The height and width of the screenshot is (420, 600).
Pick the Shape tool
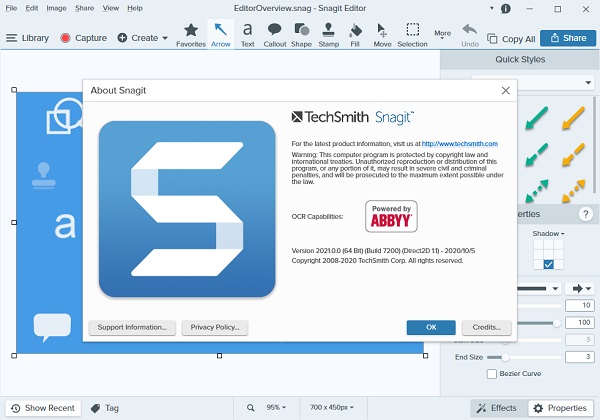301,34
